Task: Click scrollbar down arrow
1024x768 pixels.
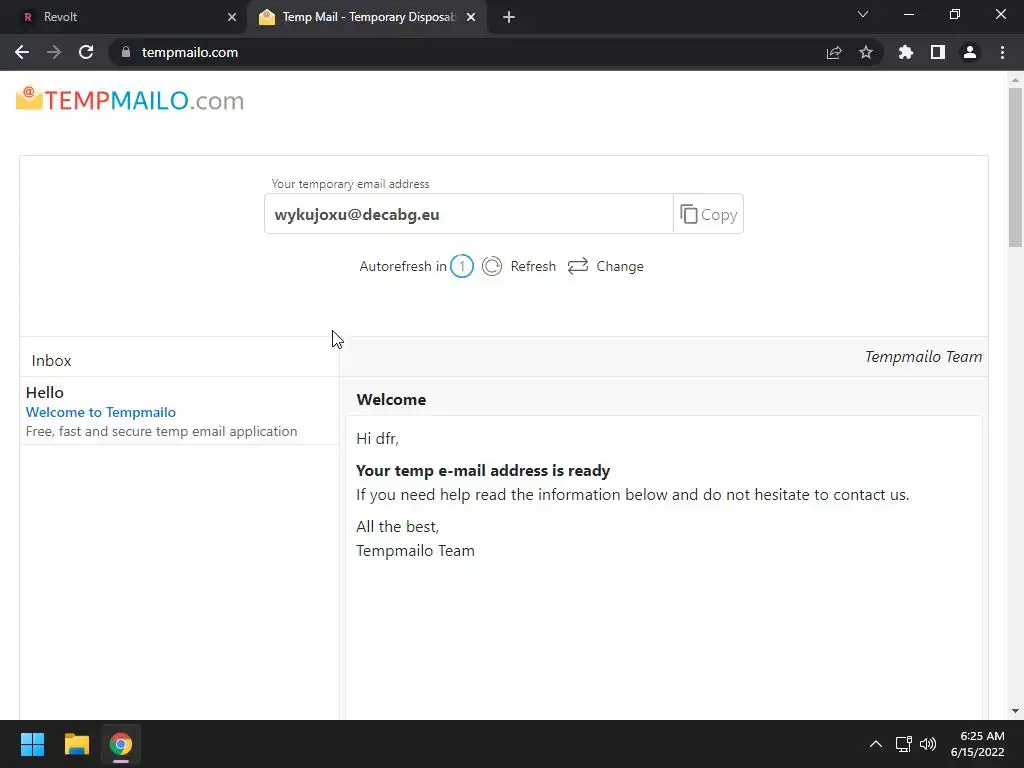Action: [1015, 711]
